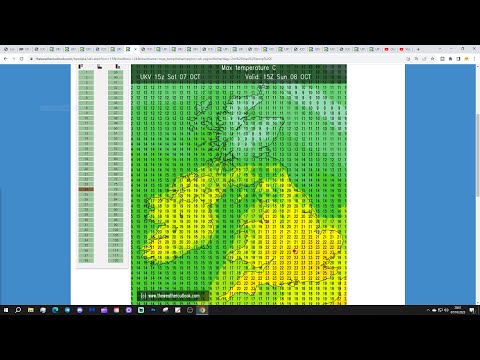Click the max temperature map image
The height and width of the screenshot is (360, 480).
click(239, 184)
